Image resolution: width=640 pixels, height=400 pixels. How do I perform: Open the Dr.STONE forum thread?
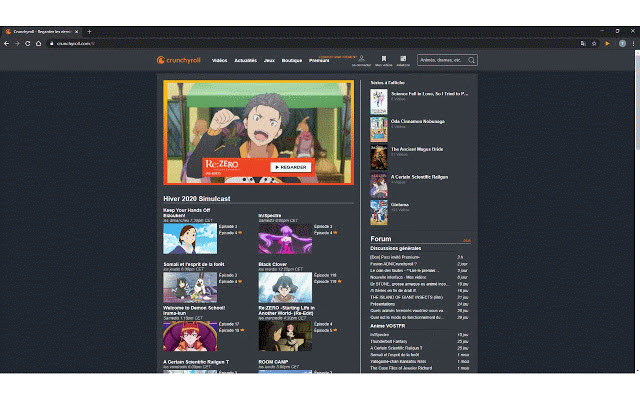[x=406, y=283]
